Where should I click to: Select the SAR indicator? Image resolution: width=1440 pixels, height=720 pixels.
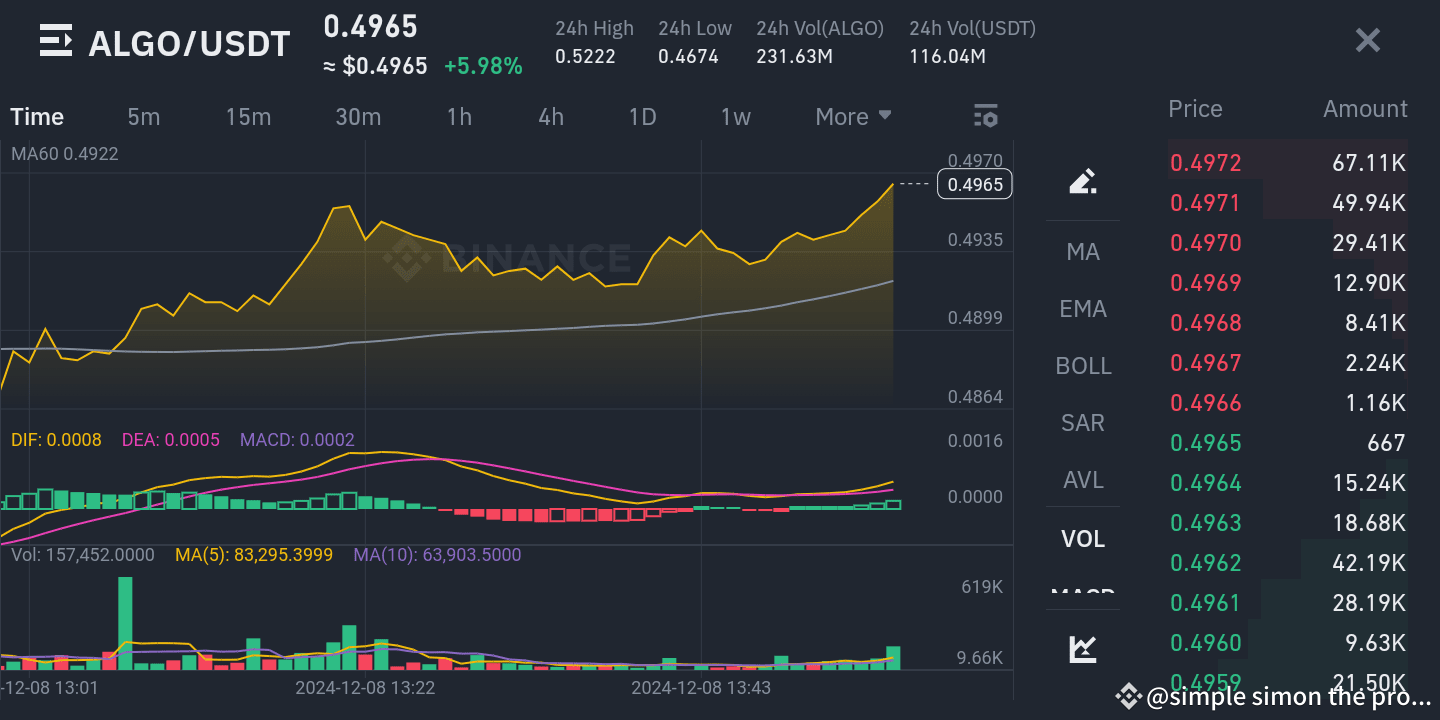coord(1083,423)
